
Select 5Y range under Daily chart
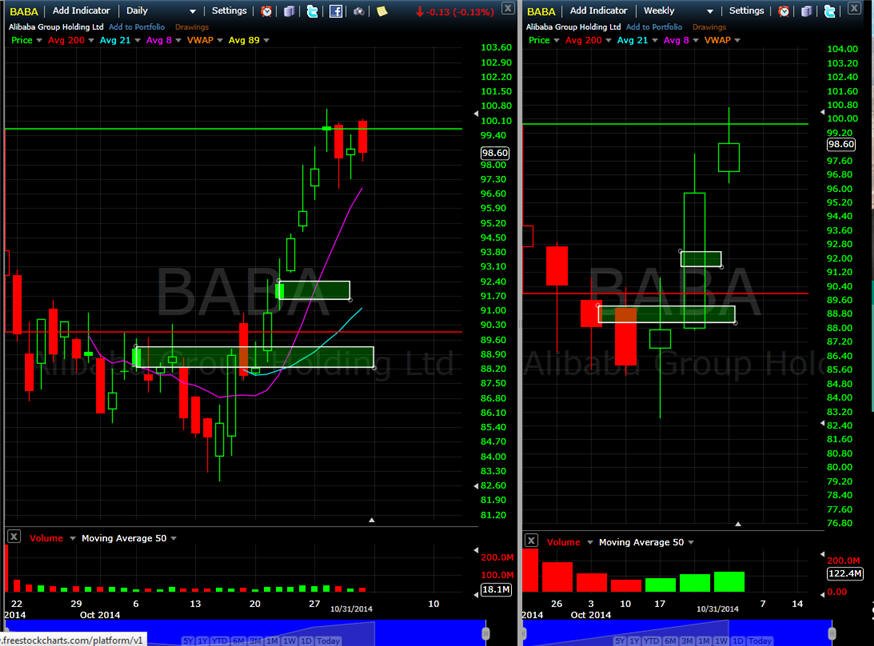coord(188,640)
